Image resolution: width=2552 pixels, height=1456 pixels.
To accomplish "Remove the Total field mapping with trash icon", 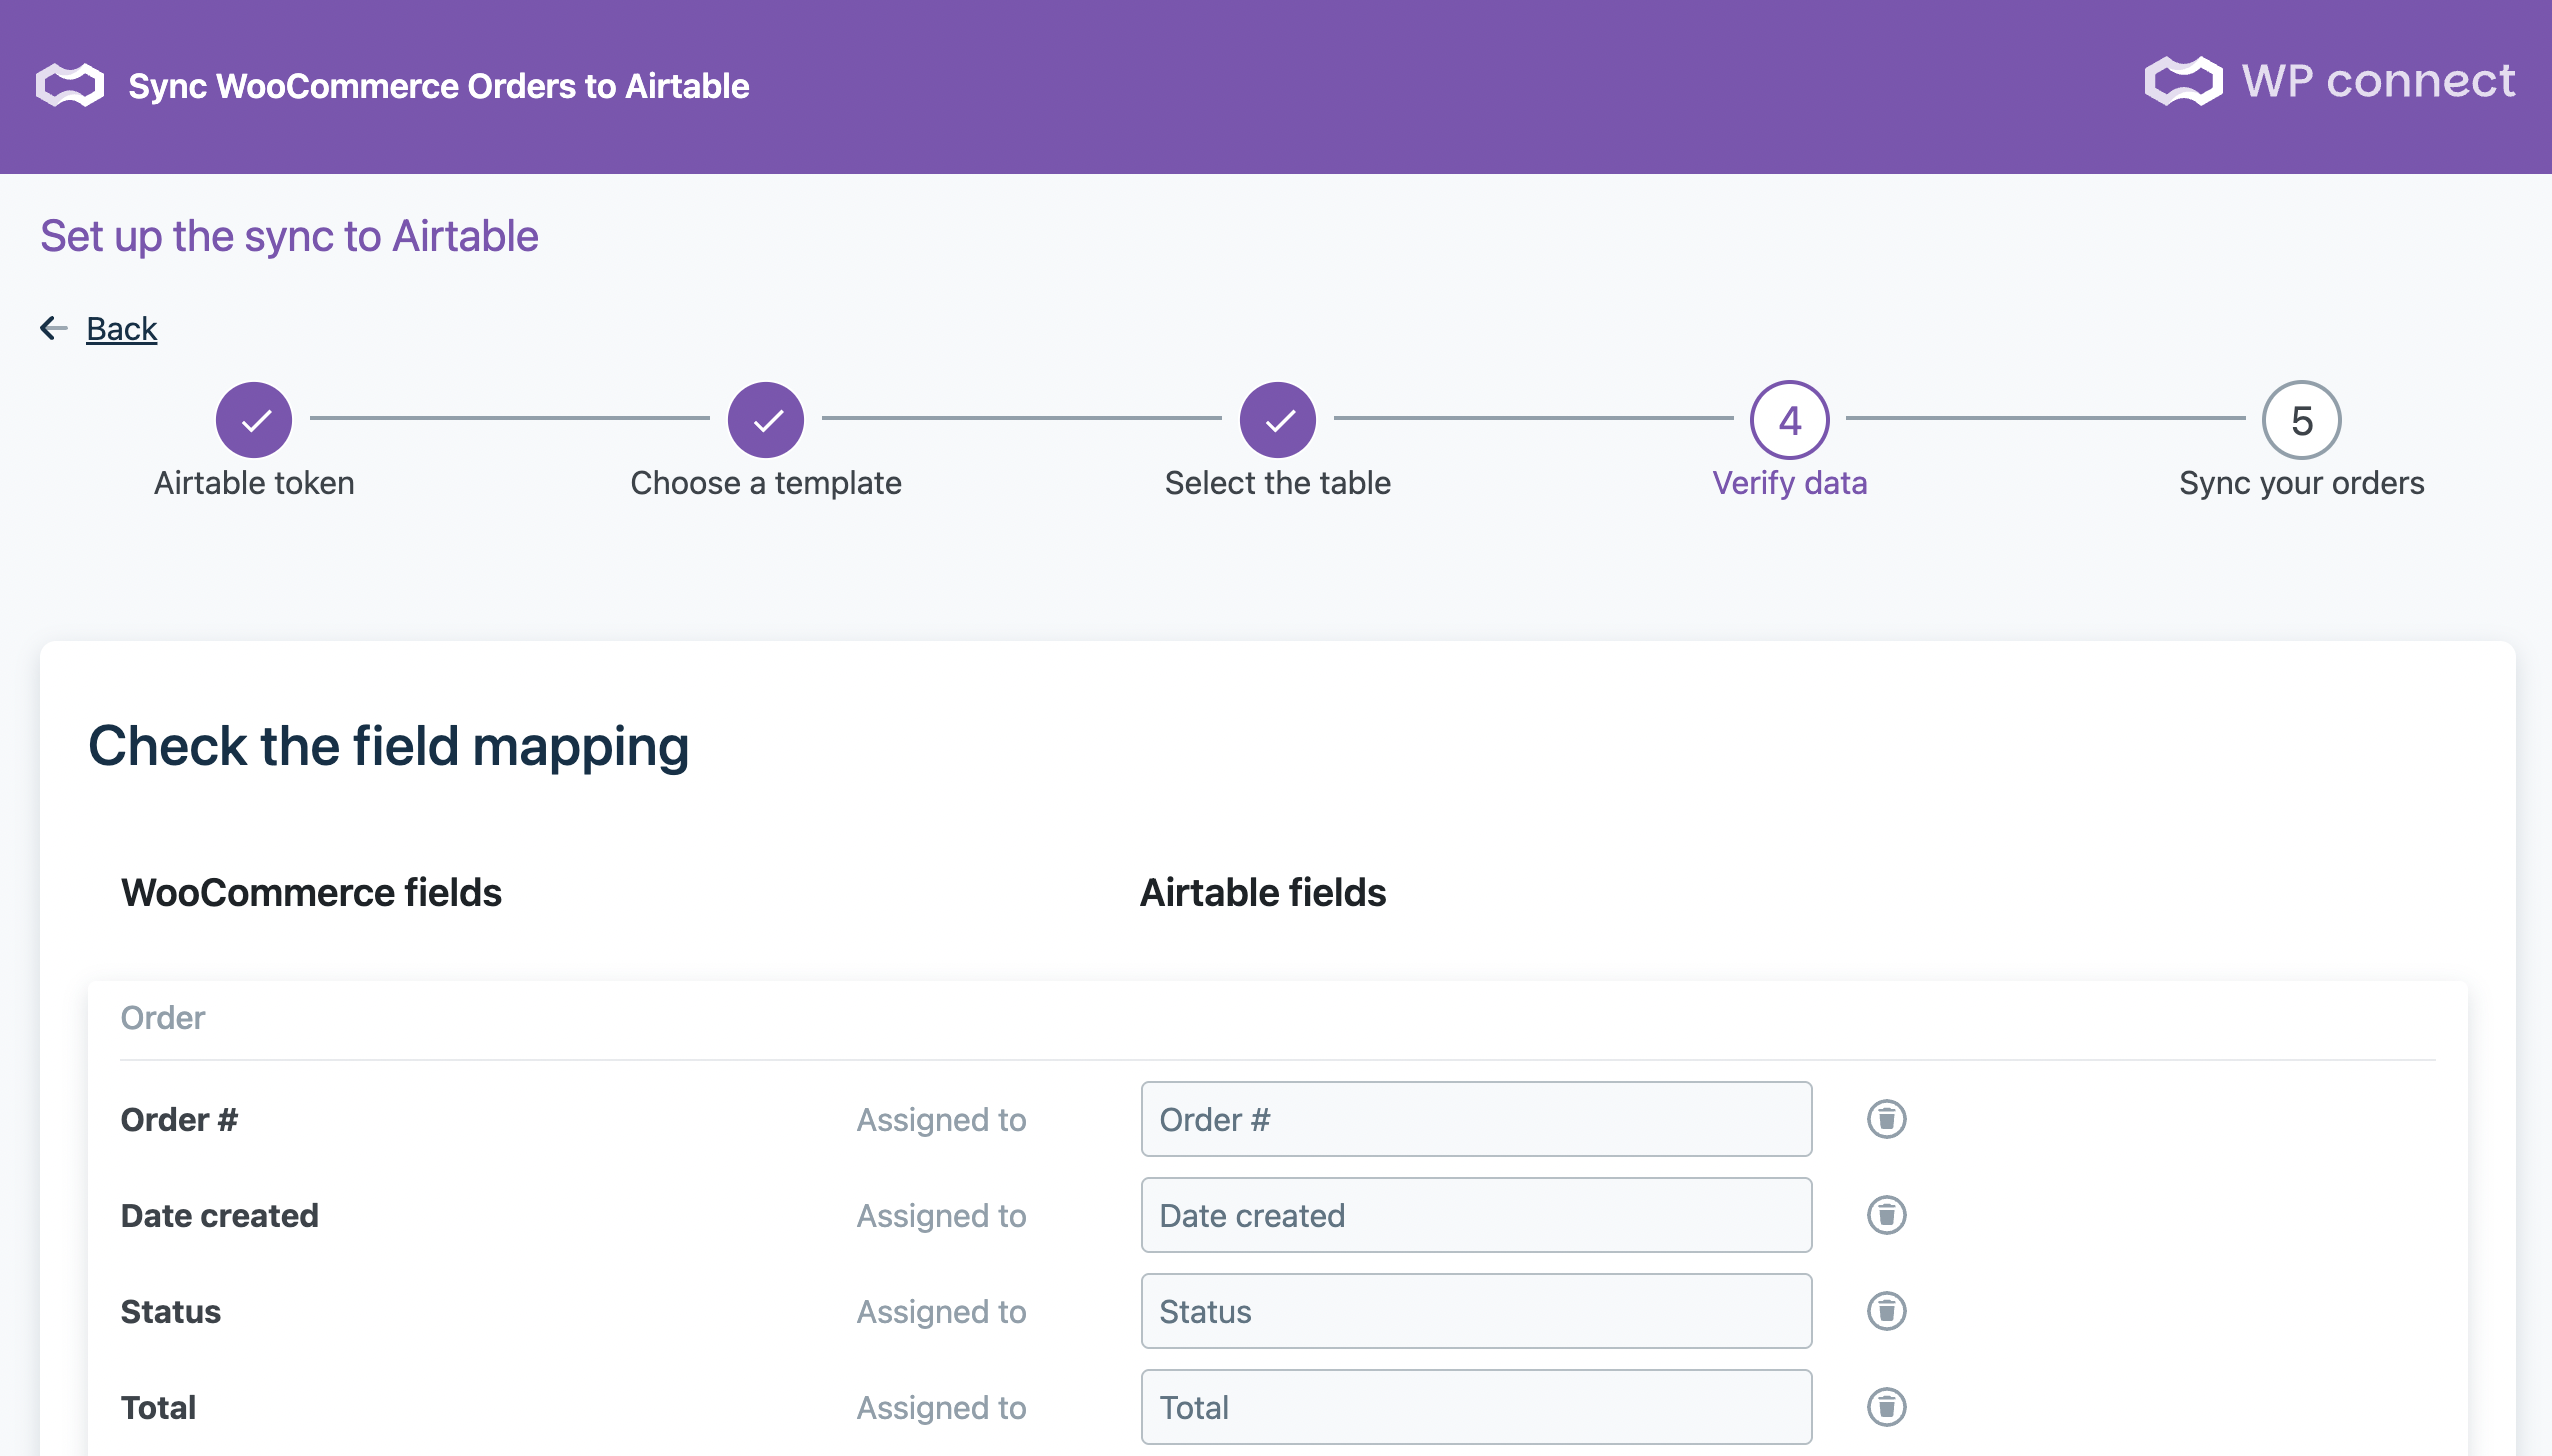I will [x=1886, y=1407].
